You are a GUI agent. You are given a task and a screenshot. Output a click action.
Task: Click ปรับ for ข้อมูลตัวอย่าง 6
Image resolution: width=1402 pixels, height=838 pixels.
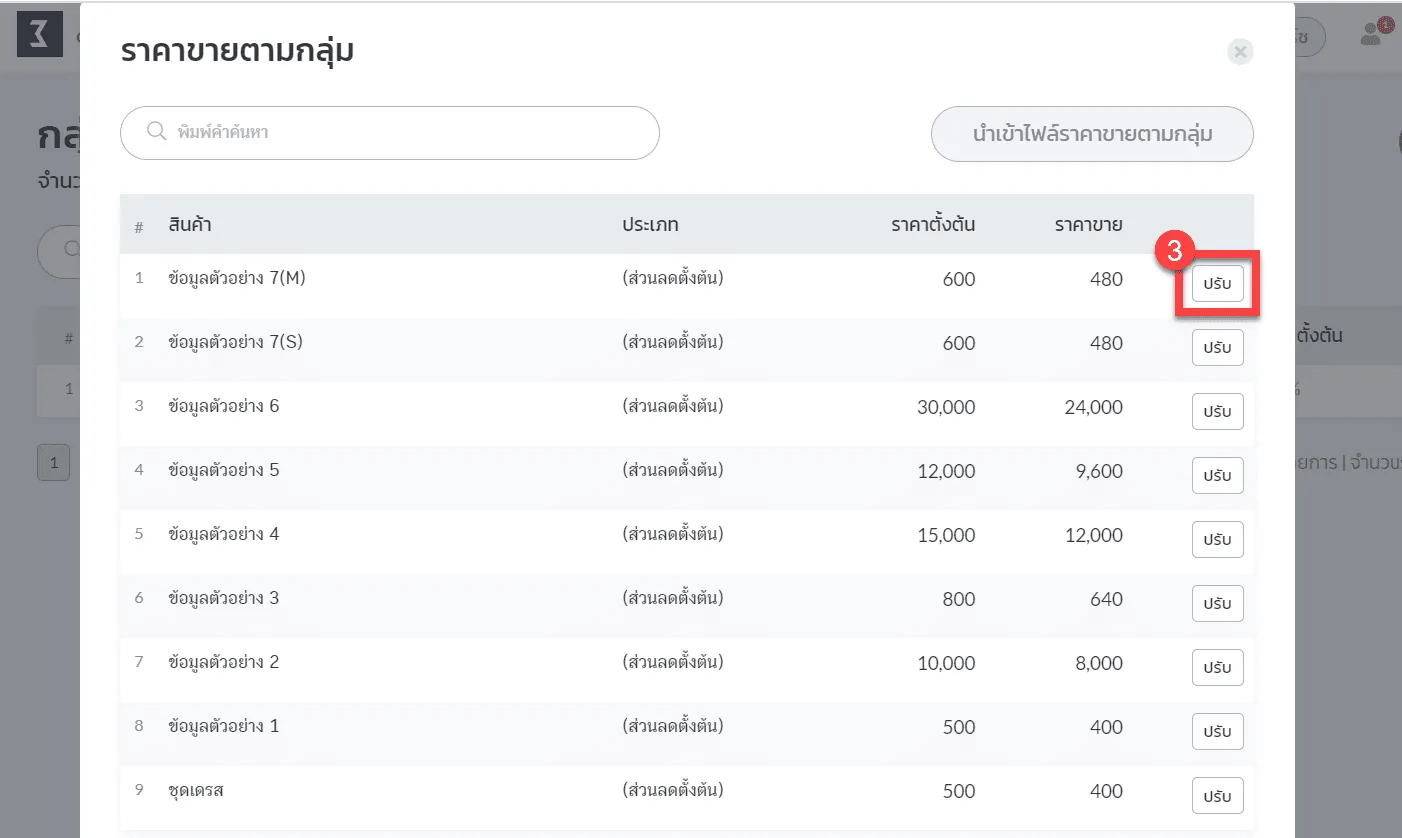pyautogui.click(x=1217, y=412)
